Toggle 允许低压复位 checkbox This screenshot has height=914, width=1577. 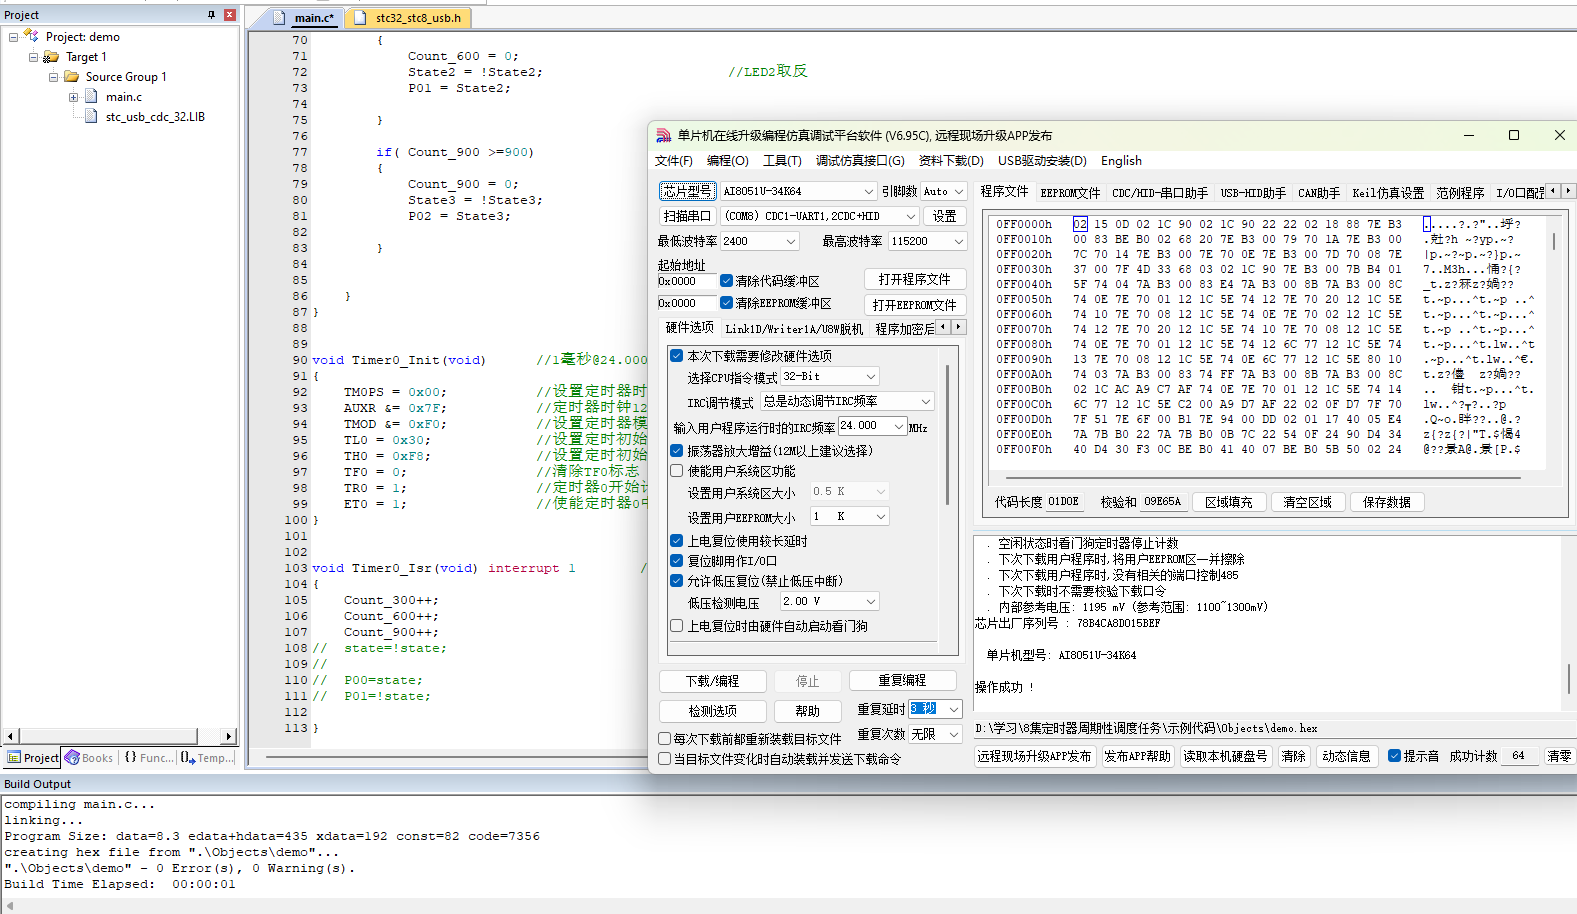pos(677,581)
